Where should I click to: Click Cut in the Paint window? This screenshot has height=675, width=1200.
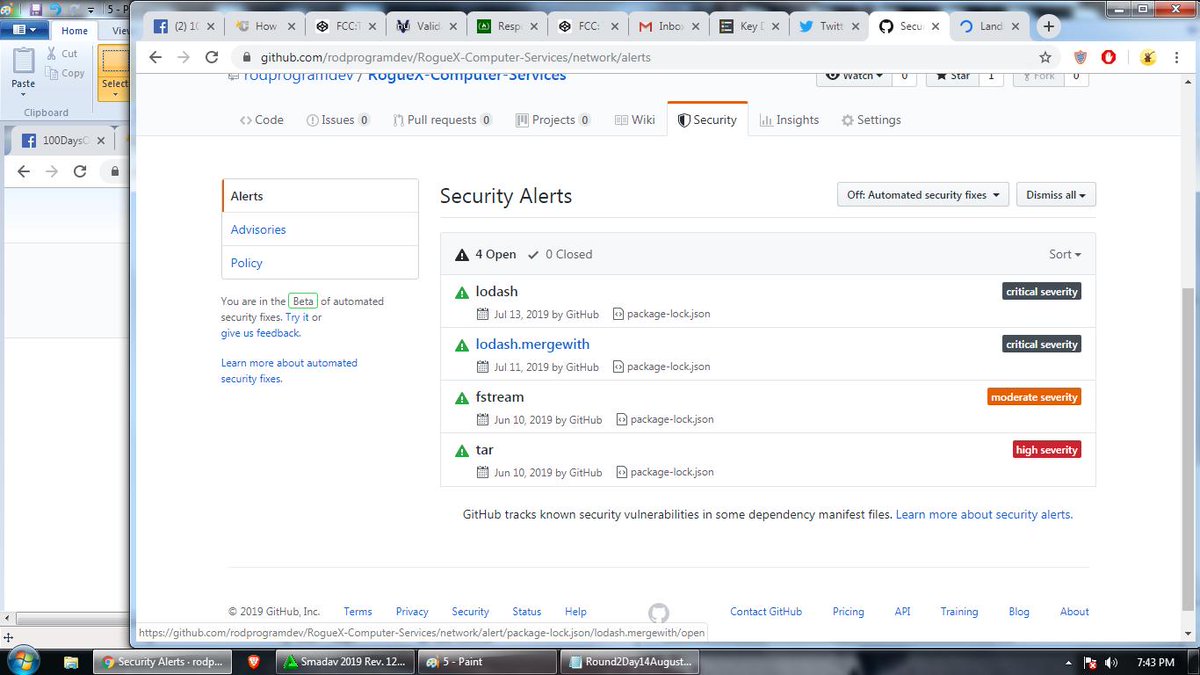coord(61,54)
